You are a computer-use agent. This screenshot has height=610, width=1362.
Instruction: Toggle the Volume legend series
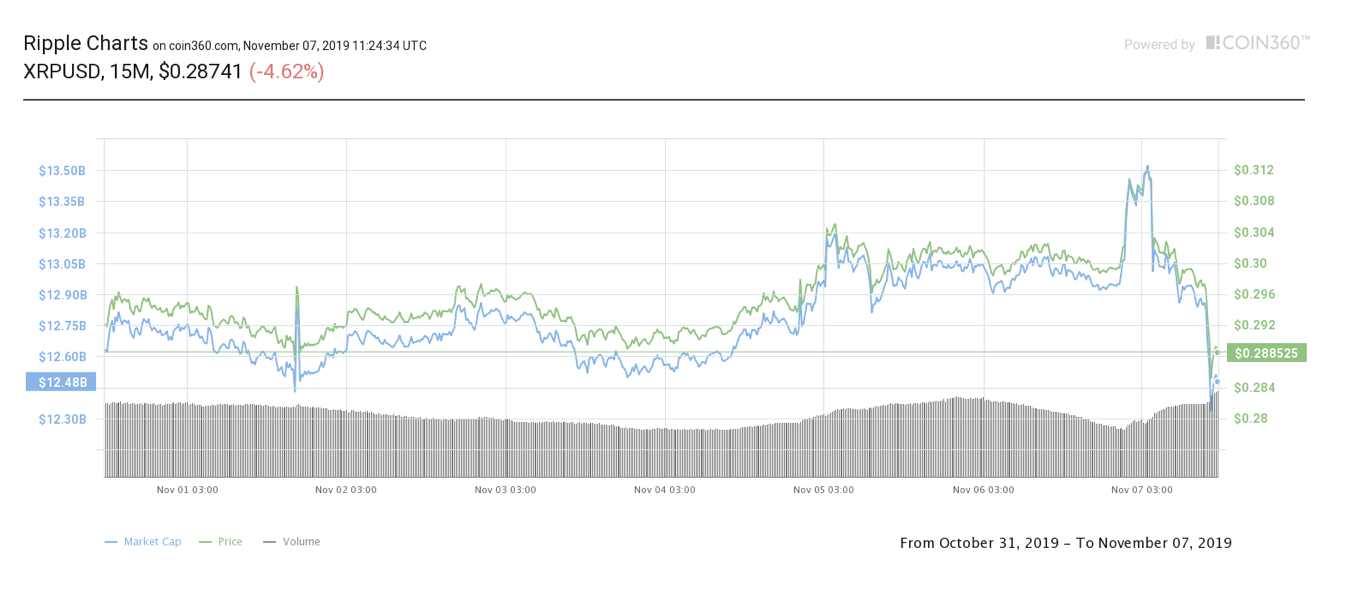click(x=291, y=542)
